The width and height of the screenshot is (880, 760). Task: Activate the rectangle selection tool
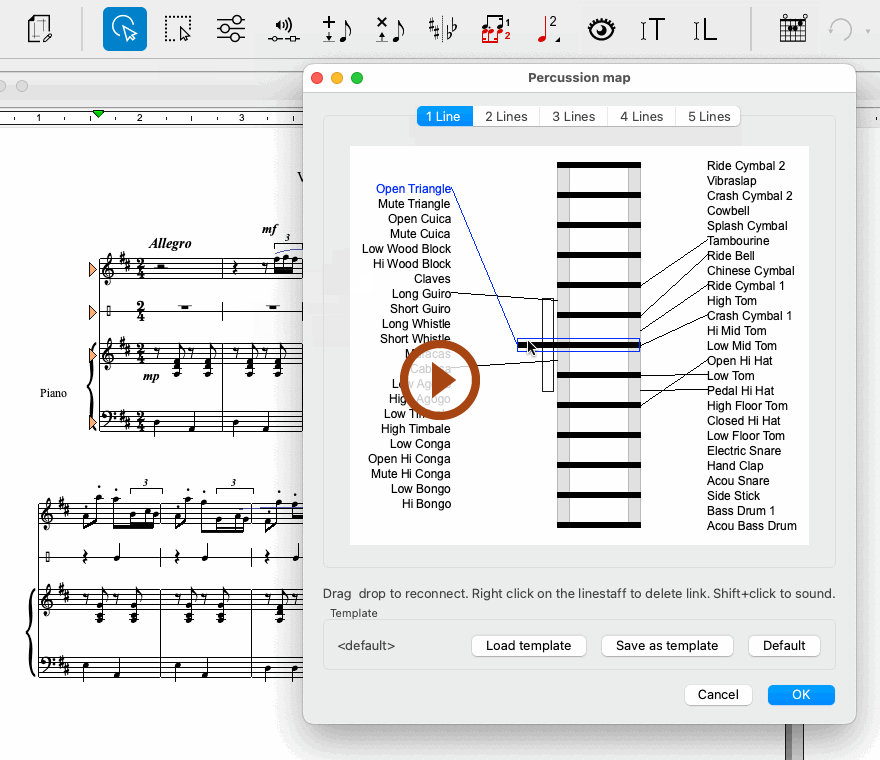[178, 29]
